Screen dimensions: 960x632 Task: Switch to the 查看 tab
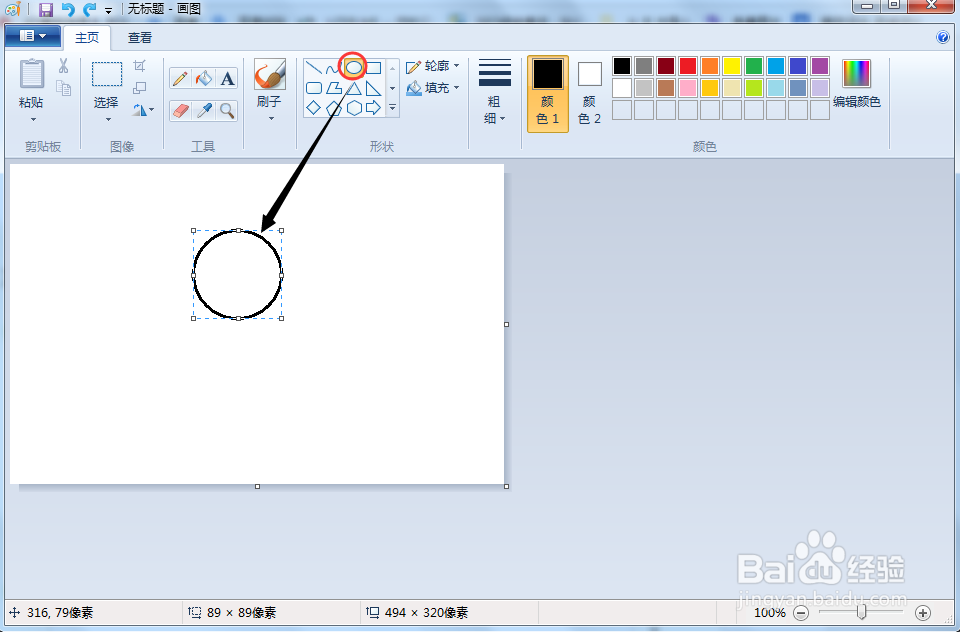click(x=140, y=38)
